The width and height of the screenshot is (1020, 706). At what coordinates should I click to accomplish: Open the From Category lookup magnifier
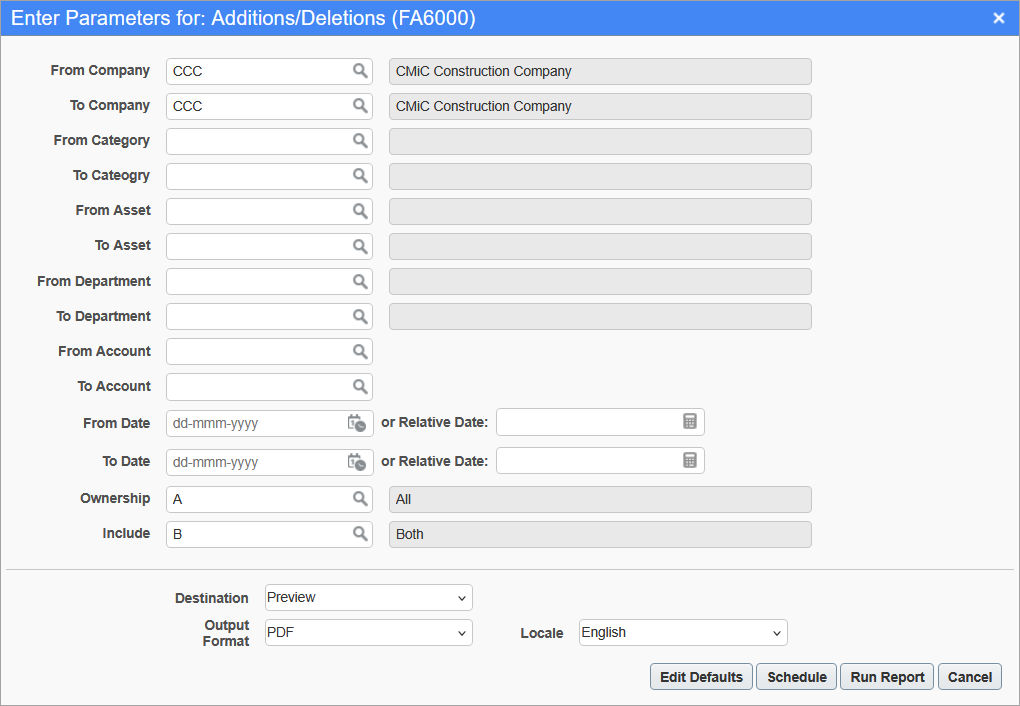tap(359, 141)
